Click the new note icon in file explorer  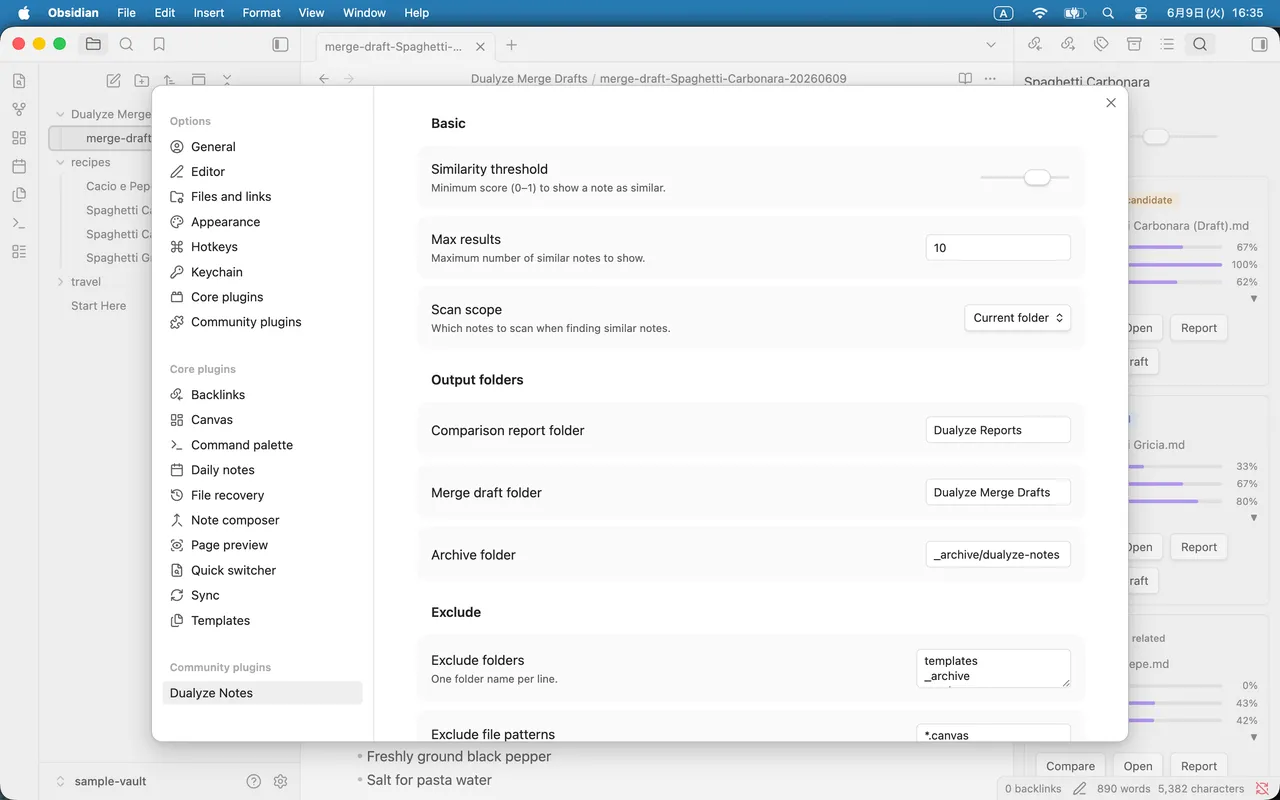tap(114, 80)
